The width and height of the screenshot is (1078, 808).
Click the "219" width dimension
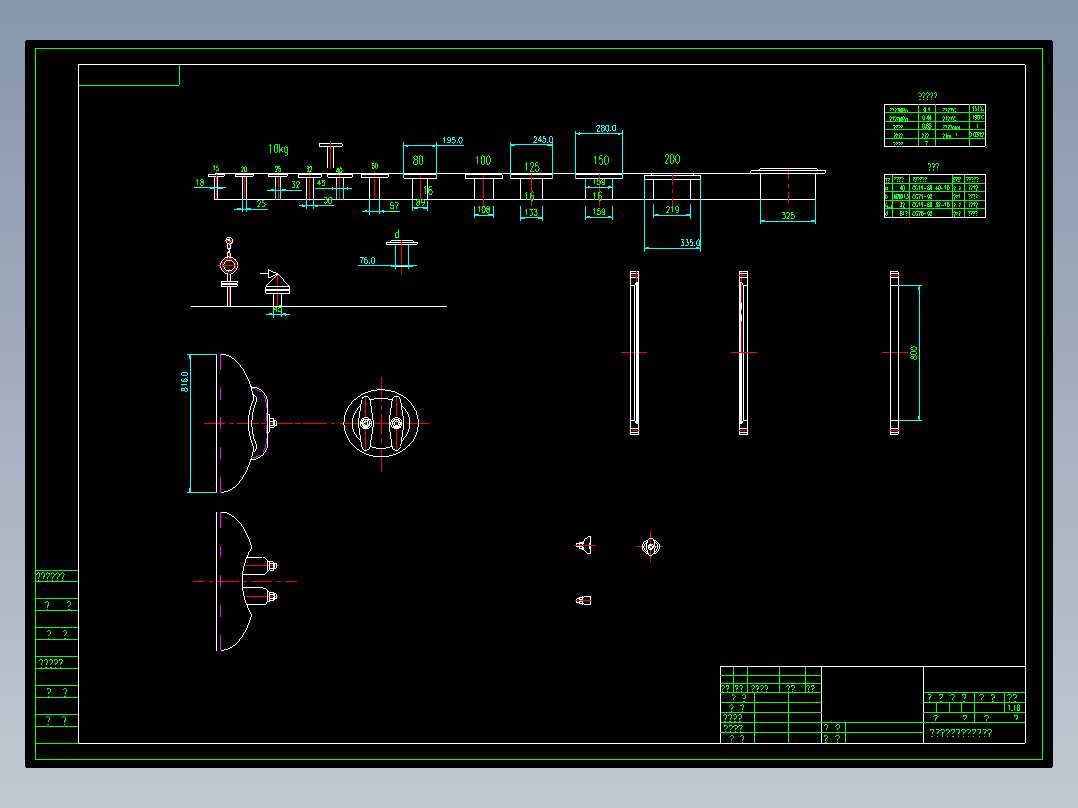tap(672, 210)
